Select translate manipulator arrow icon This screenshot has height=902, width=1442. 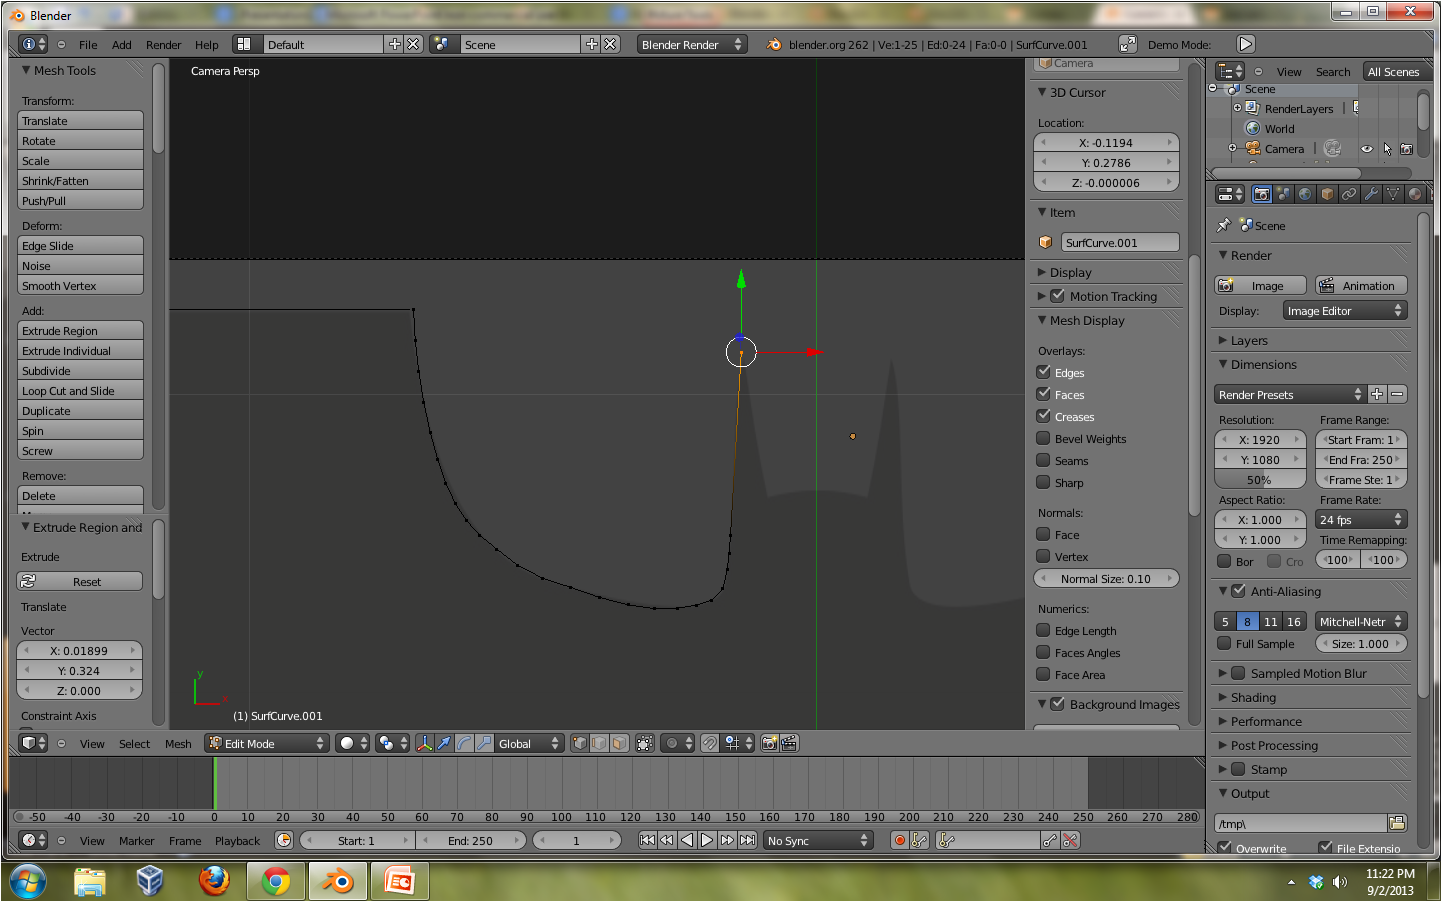[x=444, y=743]
